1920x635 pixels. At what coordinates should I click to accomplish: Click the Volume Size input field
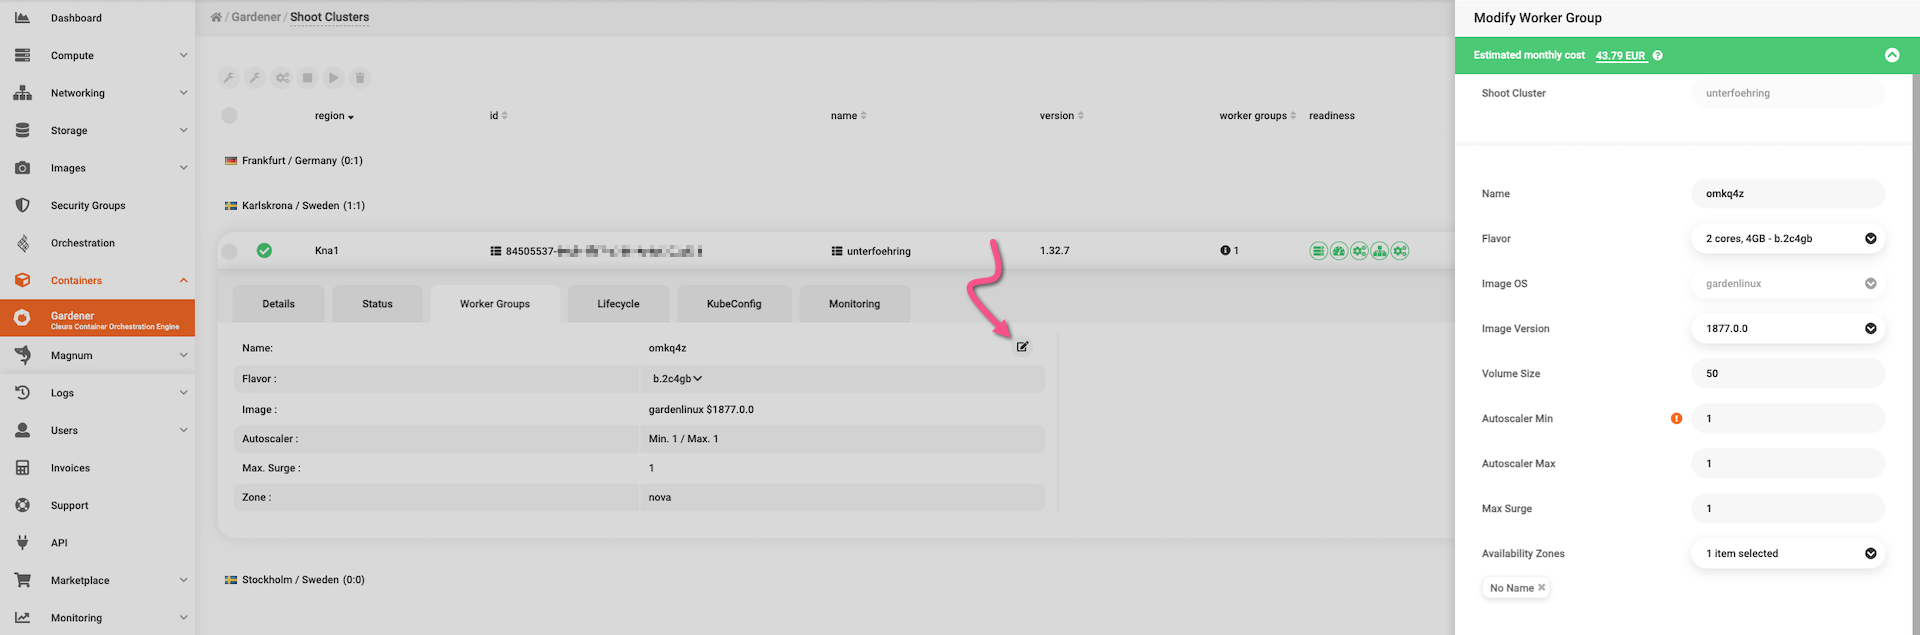(1787, 374)
